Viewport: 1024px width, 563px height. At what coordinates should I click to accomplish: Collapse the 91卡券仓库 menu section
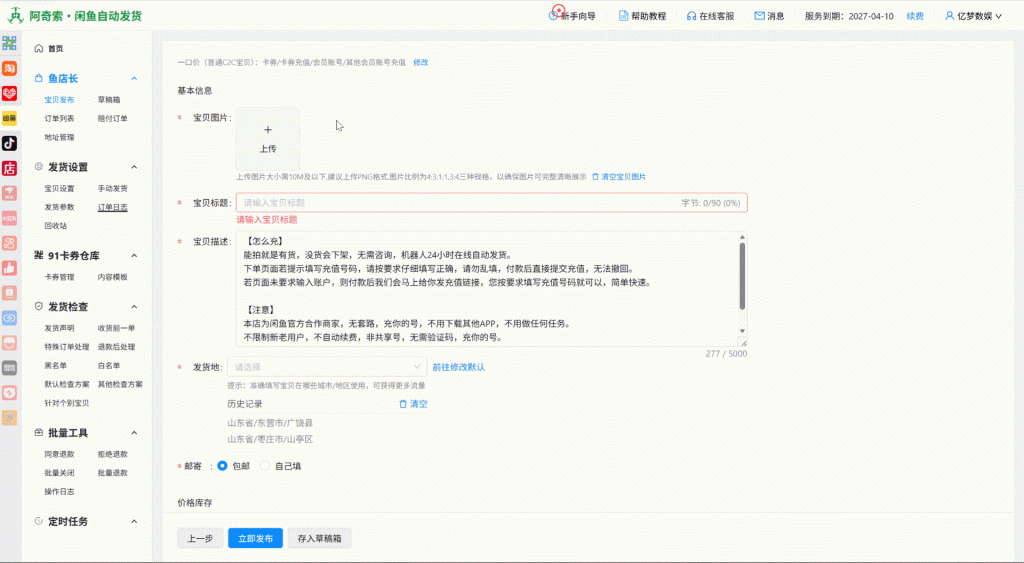(x=134, y=255)
